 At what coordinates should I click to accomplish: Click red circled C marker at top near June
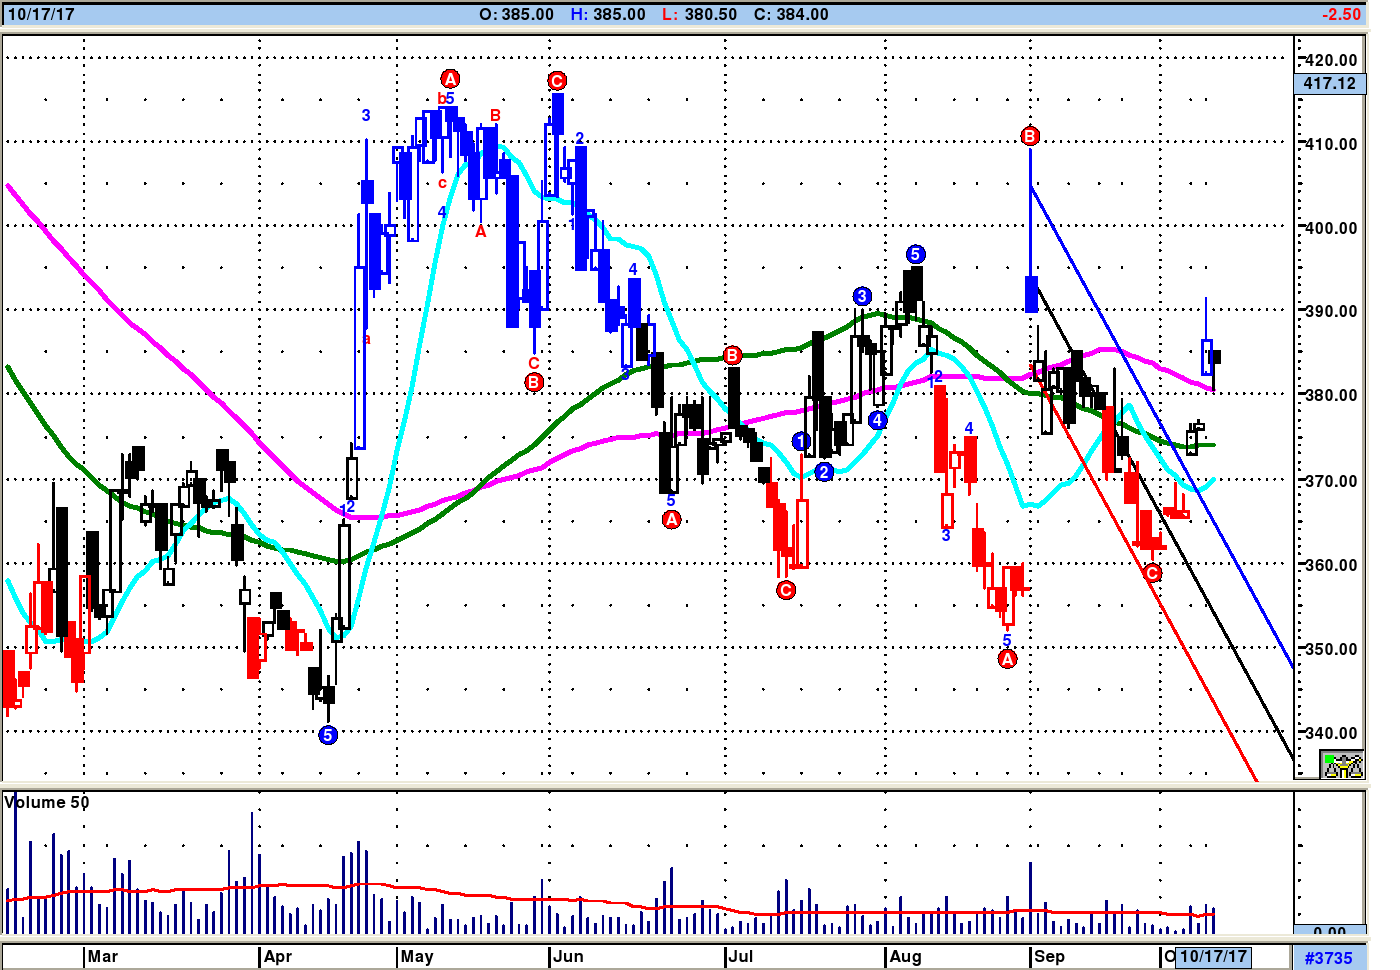(x=557, y=81)
